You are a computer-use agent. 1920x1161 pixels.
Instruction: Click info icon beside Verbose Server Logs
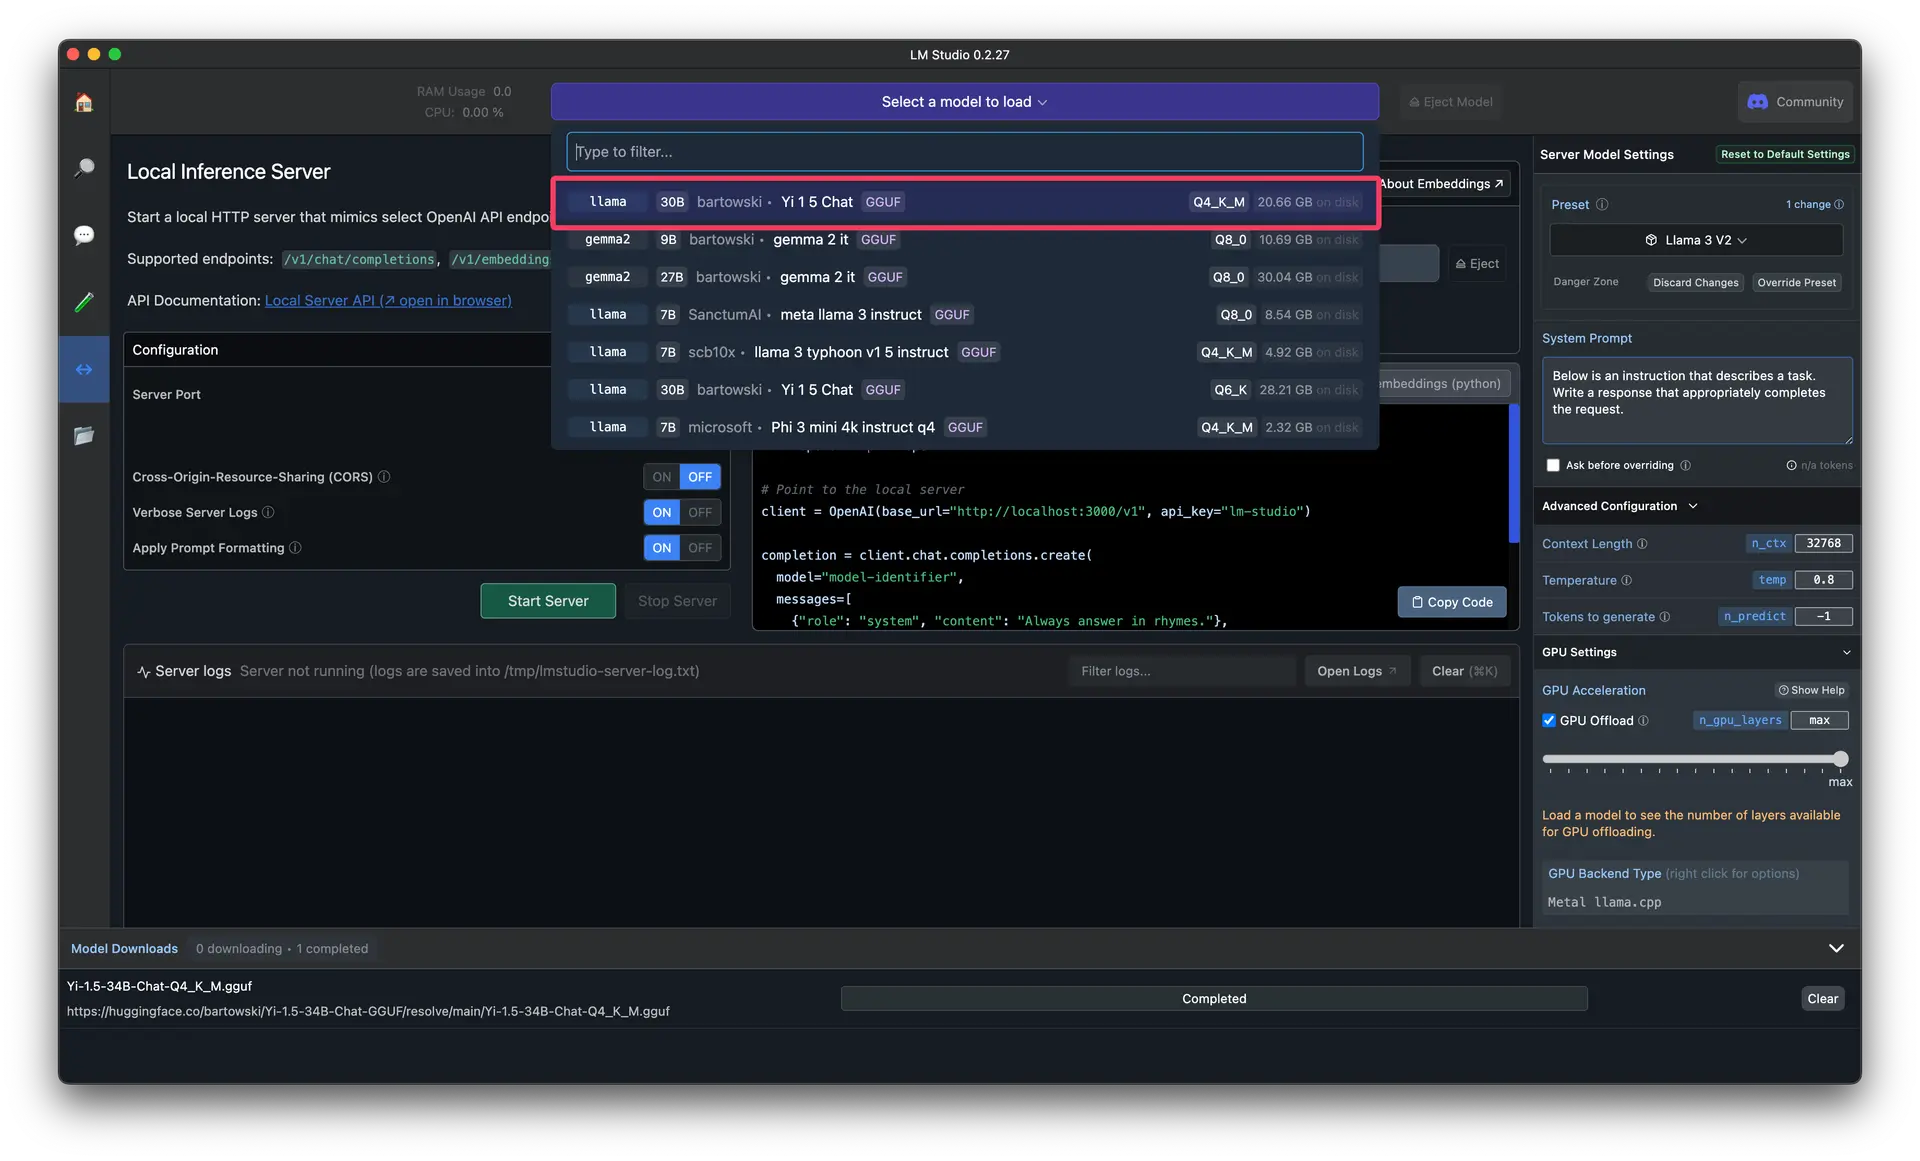point(268,512)
